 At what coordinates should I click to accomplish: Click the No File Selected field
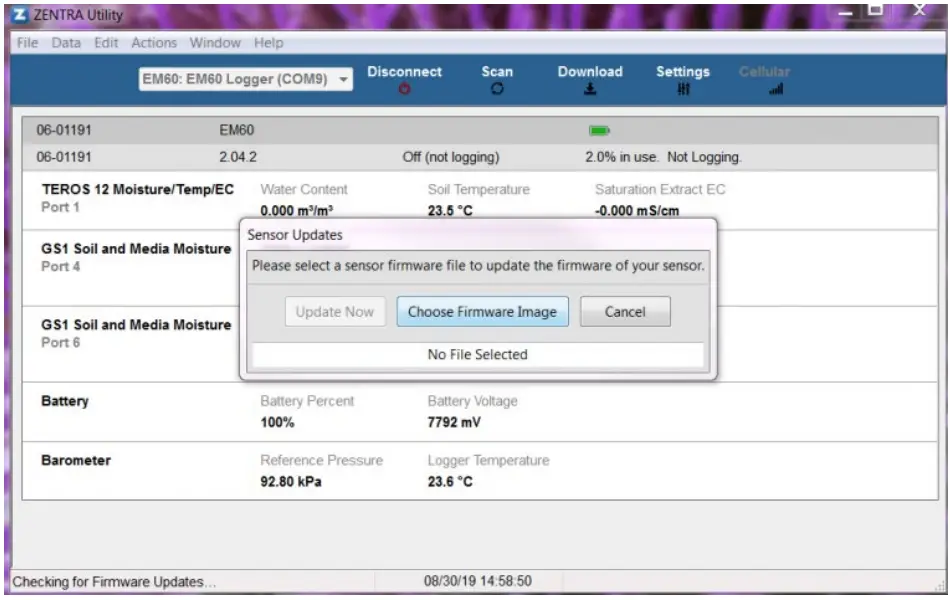[476, 354]
